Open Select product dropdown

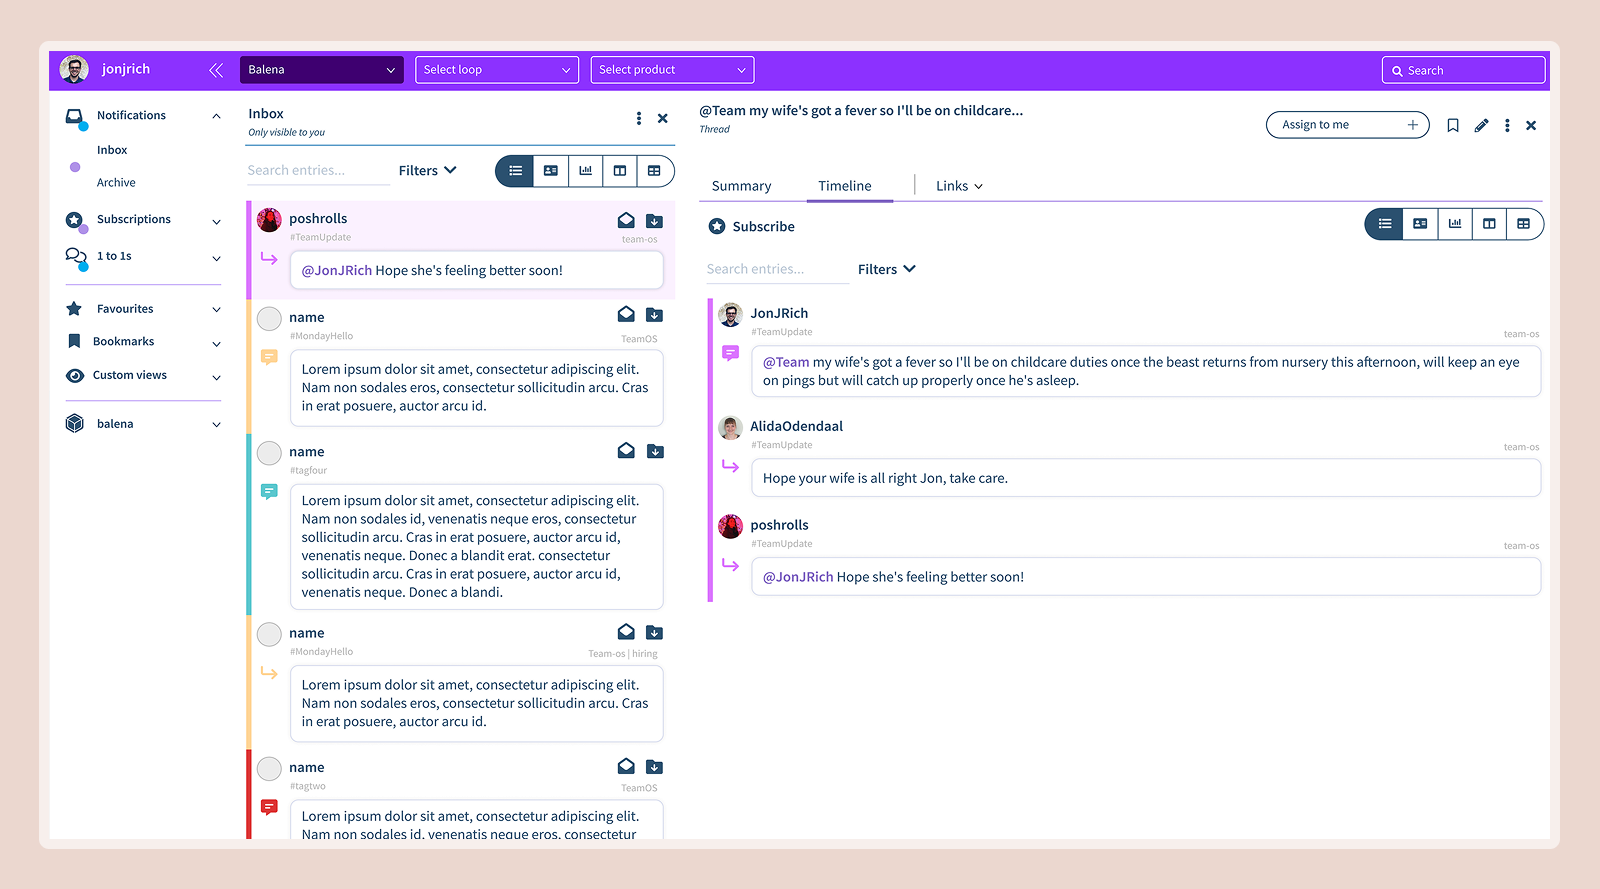pos(672,70)
